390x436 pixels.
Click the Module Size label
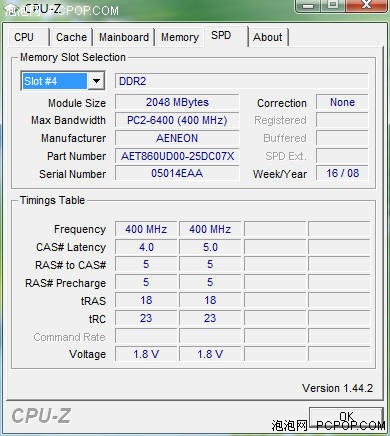pyautogui.click(x=77, y=103)
